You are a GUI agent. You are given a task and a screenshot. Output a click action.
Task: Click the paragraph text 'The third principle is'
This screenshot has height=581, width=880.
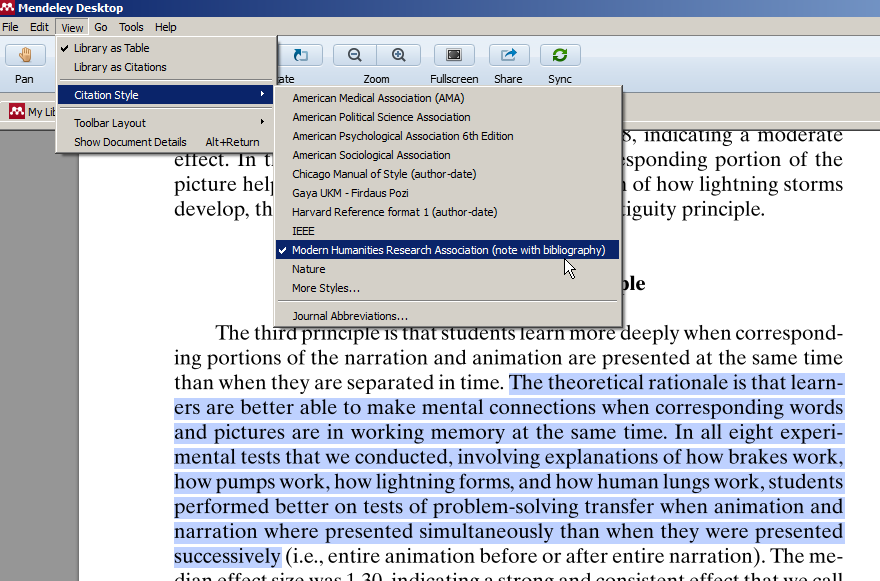pos(308,333)
